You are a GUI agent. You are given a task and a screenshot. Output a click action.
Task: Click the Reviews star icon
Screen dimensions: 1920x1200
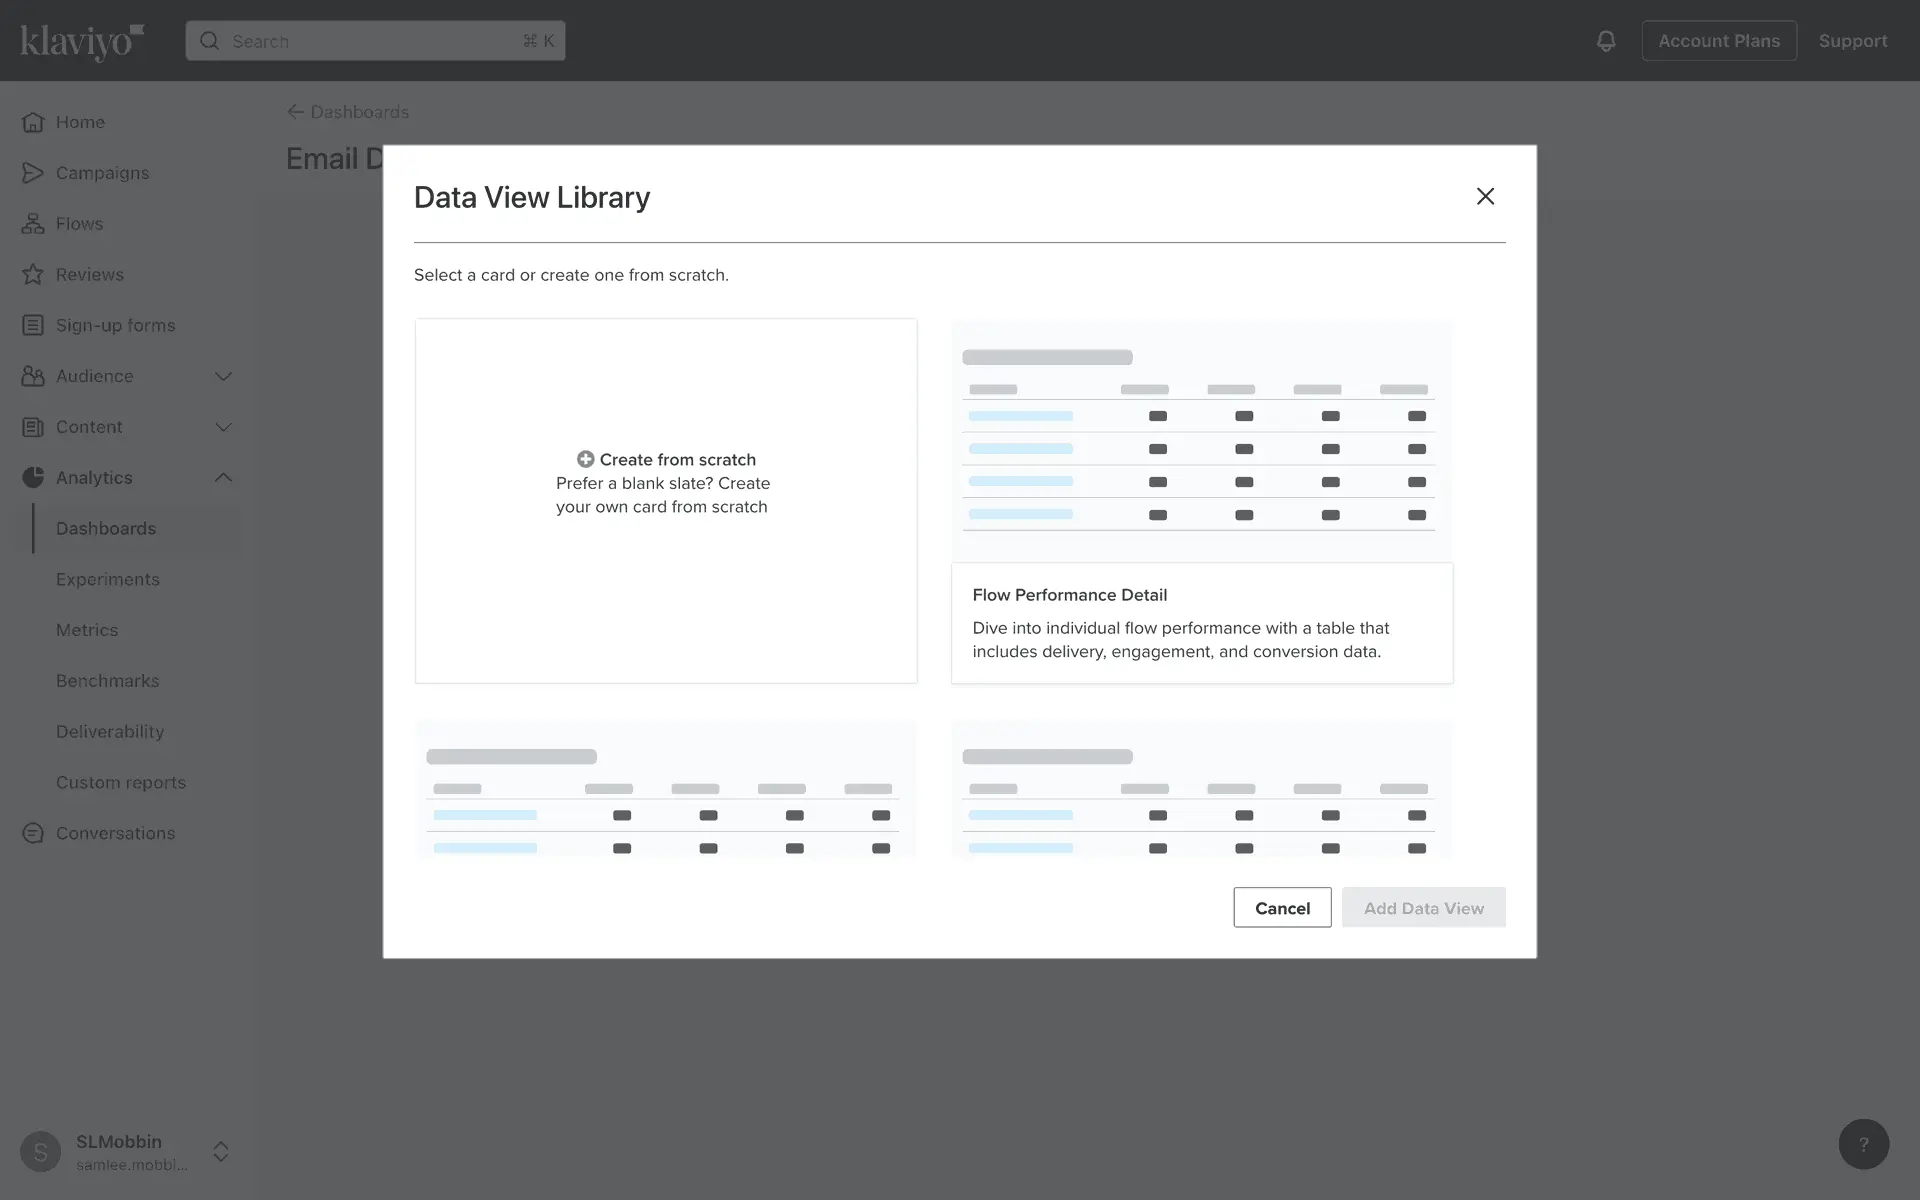pyautogui.click(x=33, y=274)
